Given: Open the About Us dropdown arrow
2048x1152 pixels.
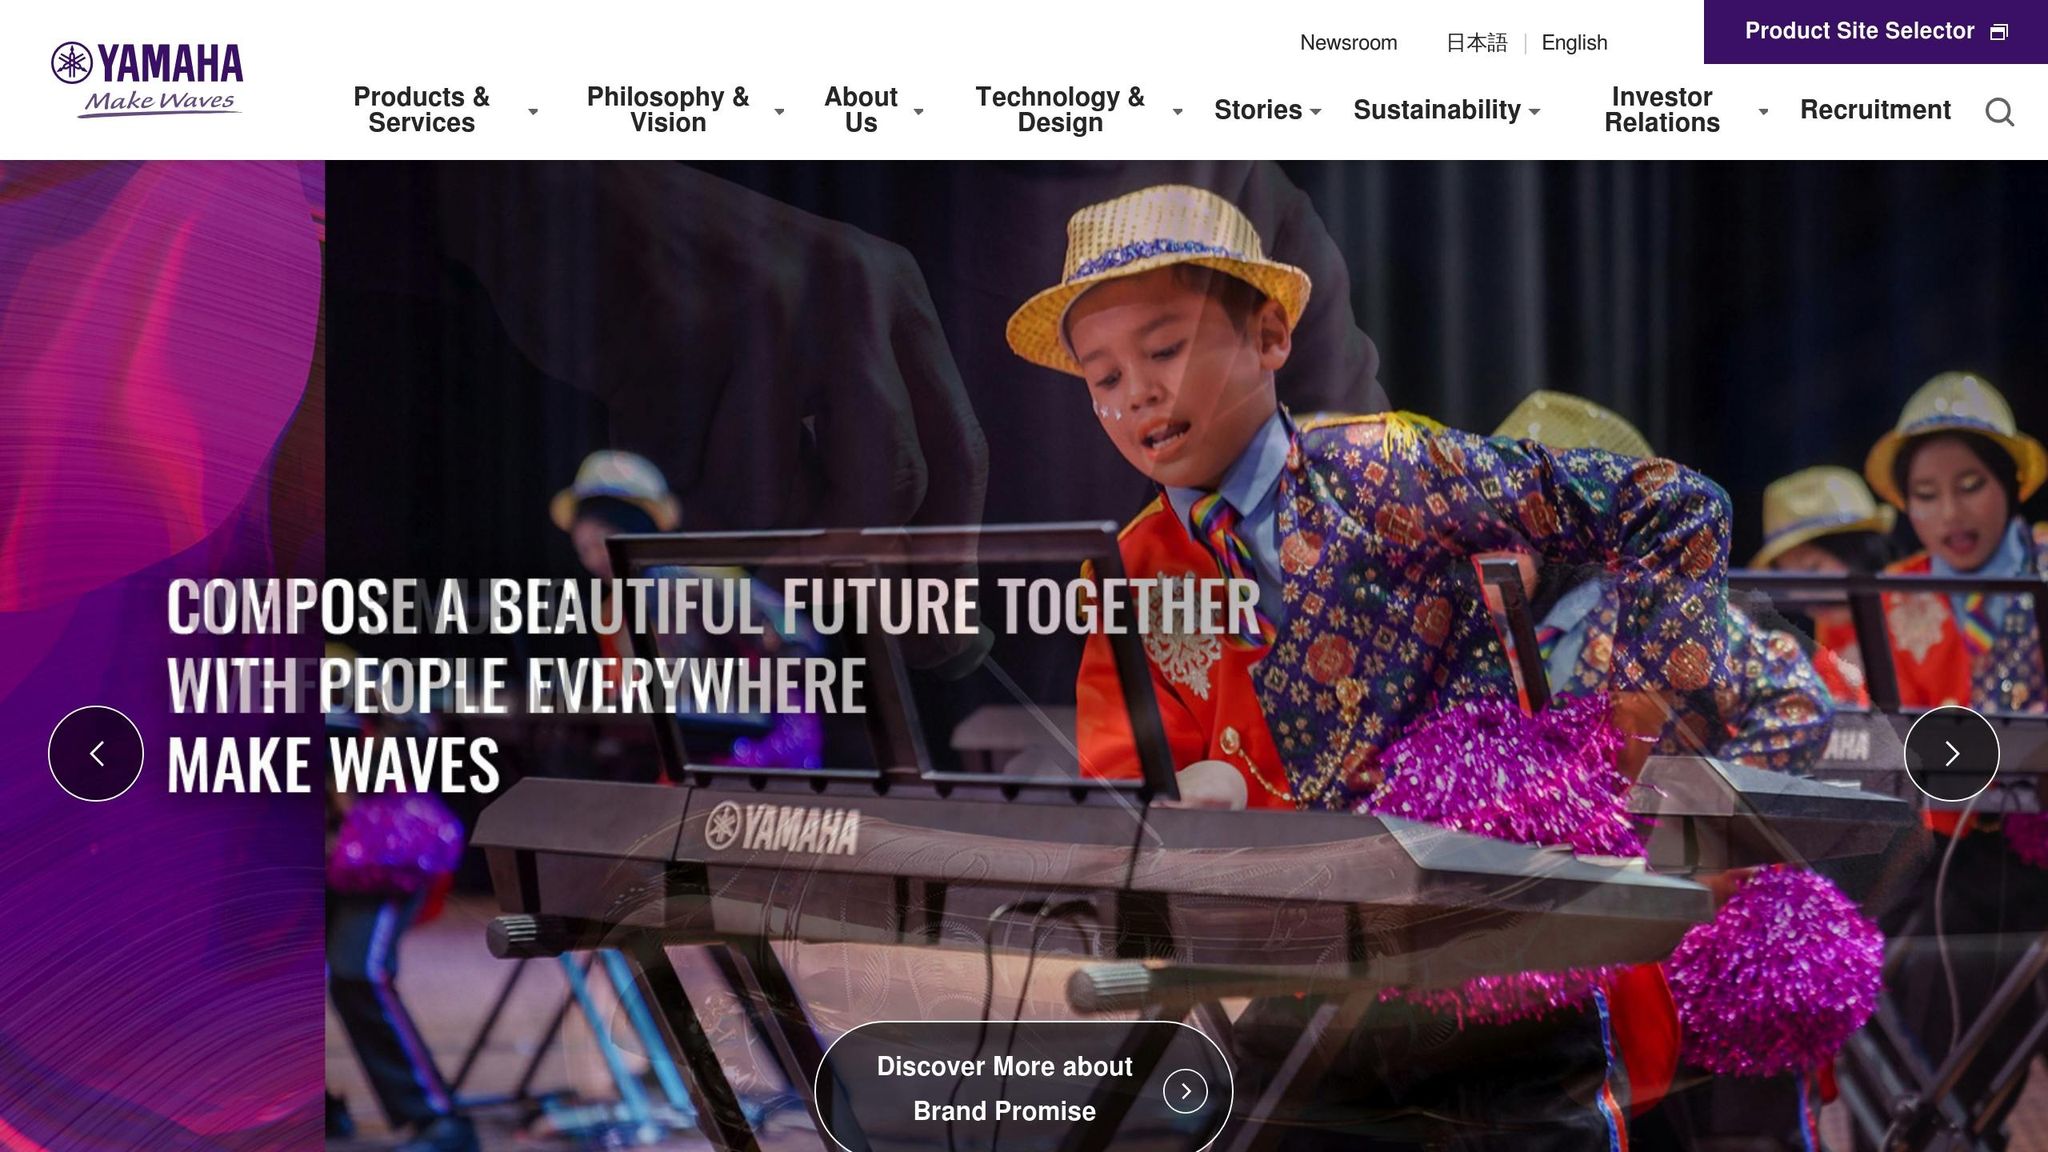Looking at the screenshot, I should point(918,111).
